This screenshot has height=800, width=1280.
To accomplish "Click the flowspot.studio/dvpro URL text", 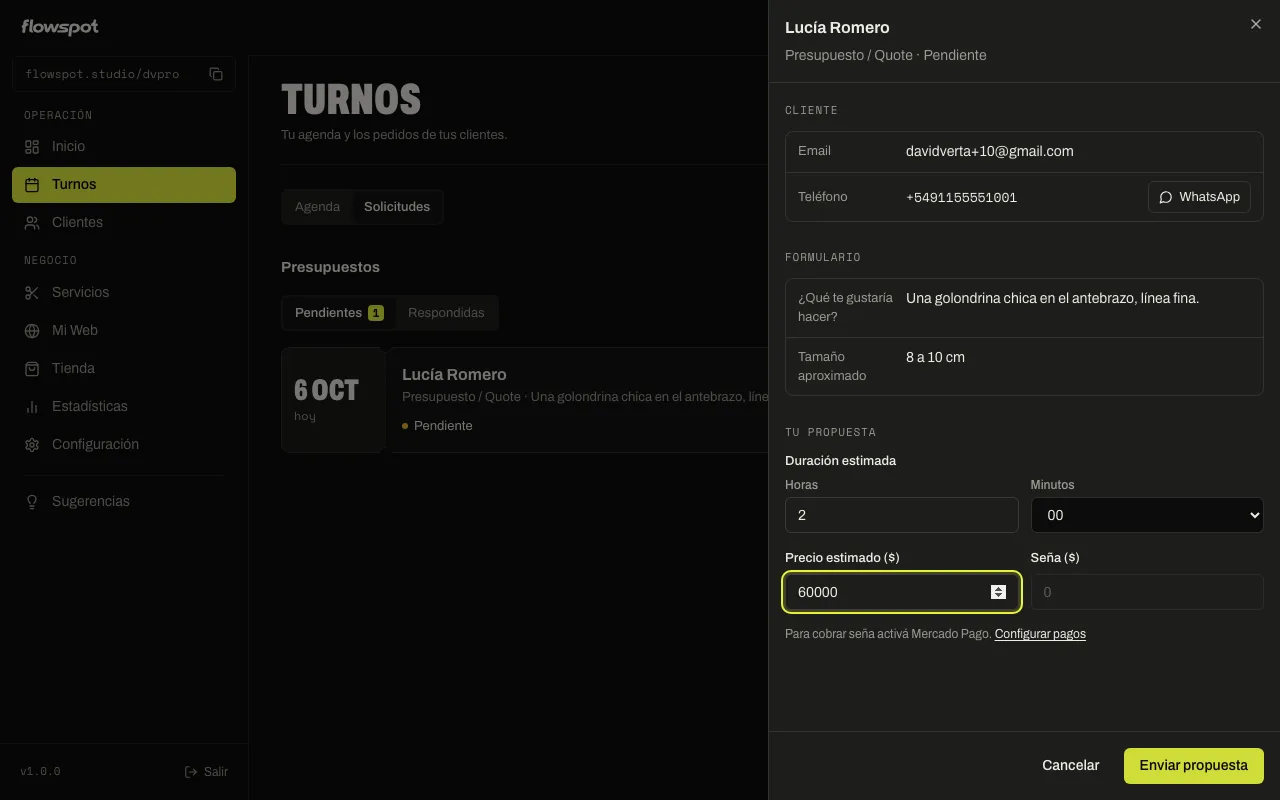I will point(102,74).
